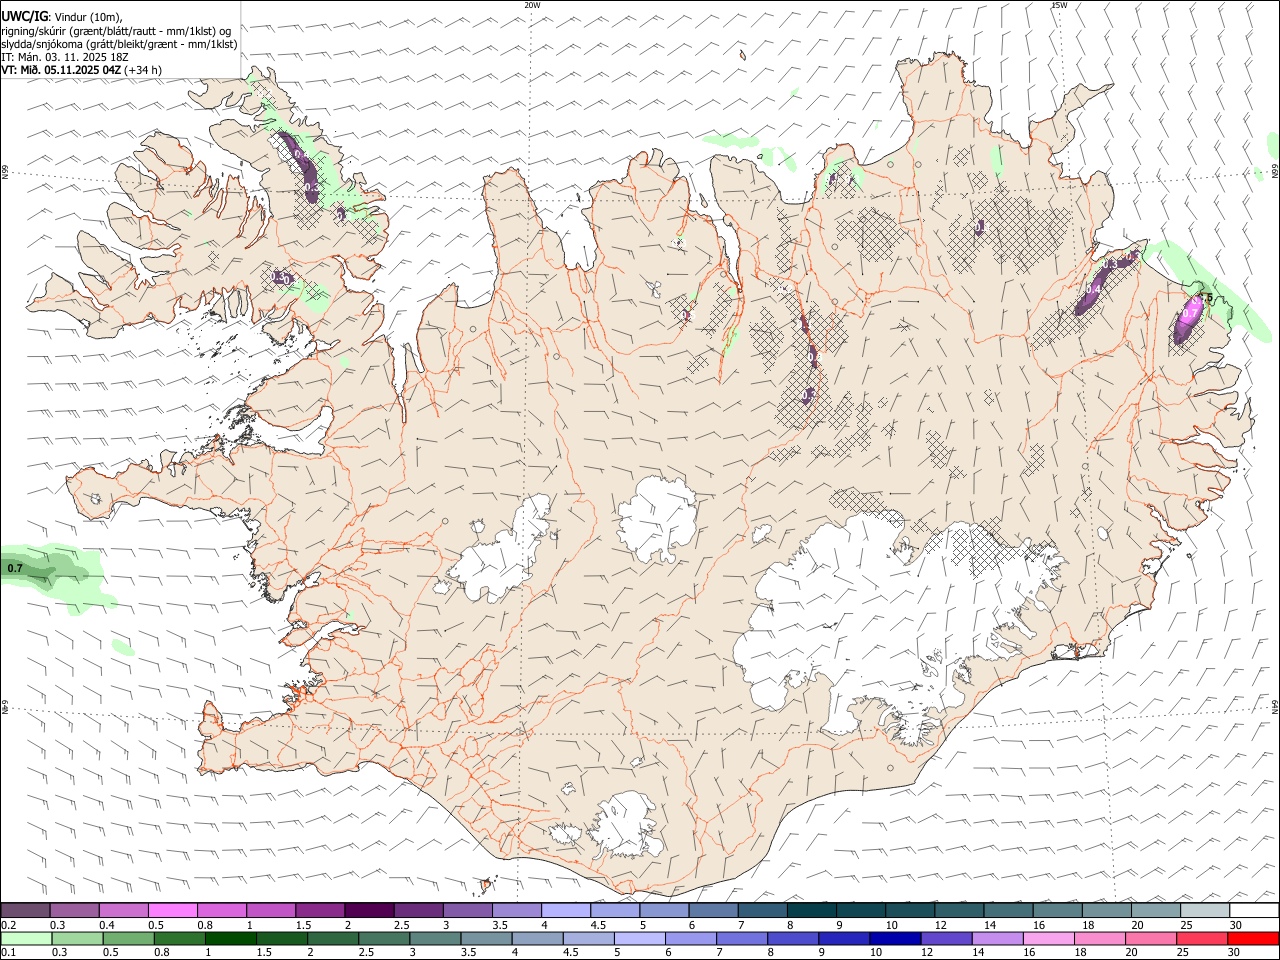This screenshot has width=1280, height=960.
Task: Choose top legend row swatch between 5 and 6
Action: (x=664, y=910)
